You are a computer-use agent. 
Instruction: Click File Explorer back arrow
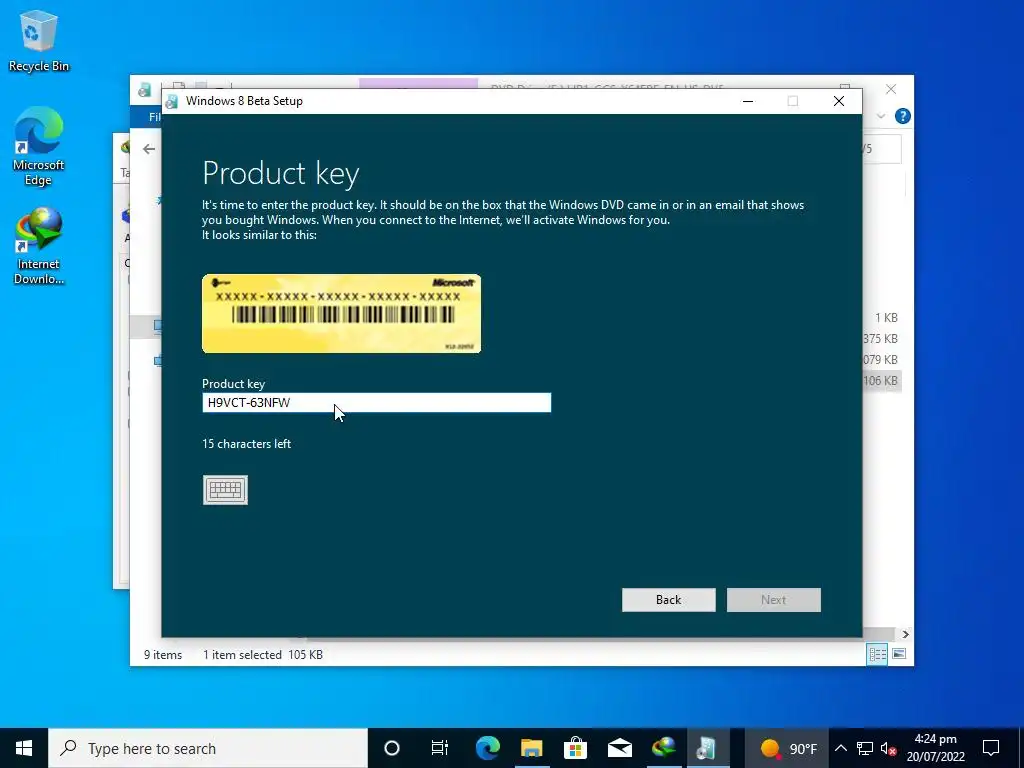[x=149, y=150]
